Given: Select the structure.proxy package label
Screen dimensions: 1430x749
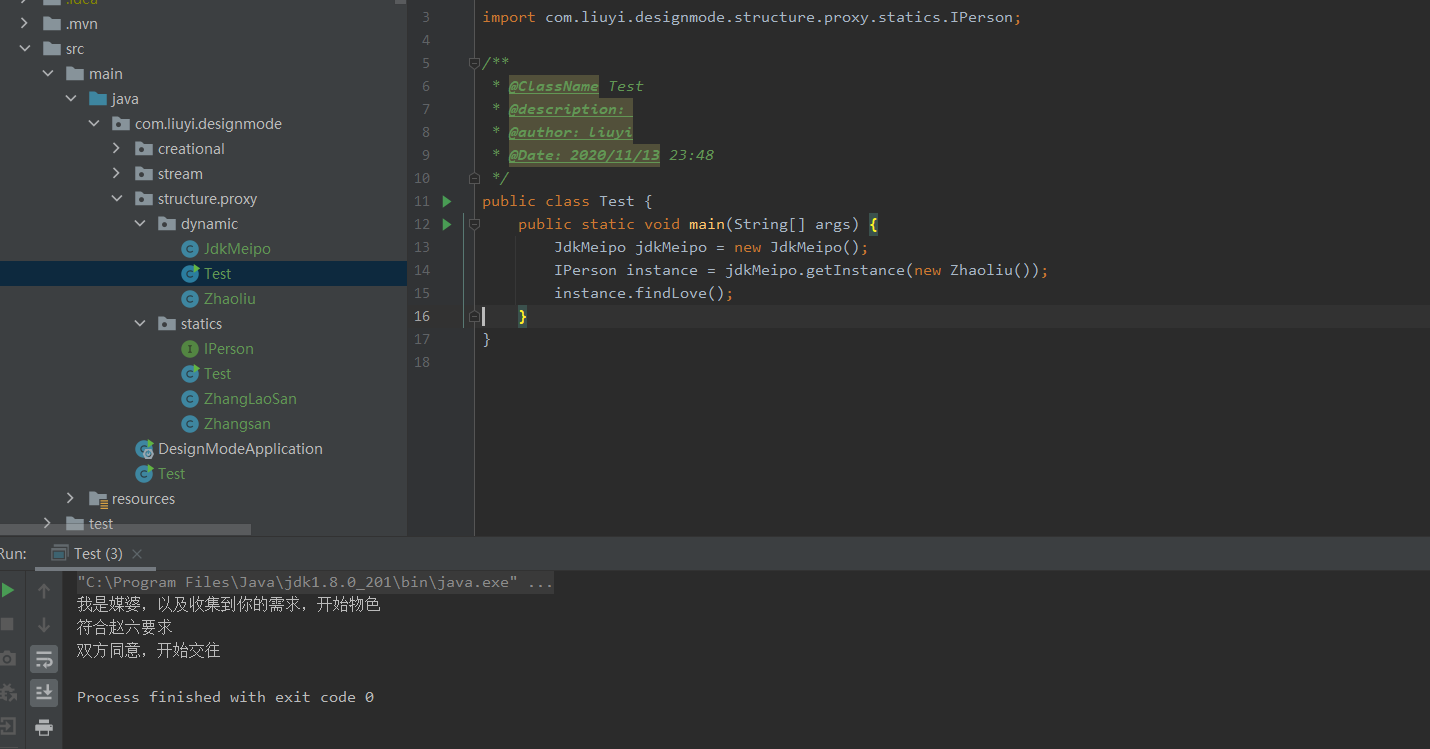Looking at the screenshot, I should click(x=207, y=199).
